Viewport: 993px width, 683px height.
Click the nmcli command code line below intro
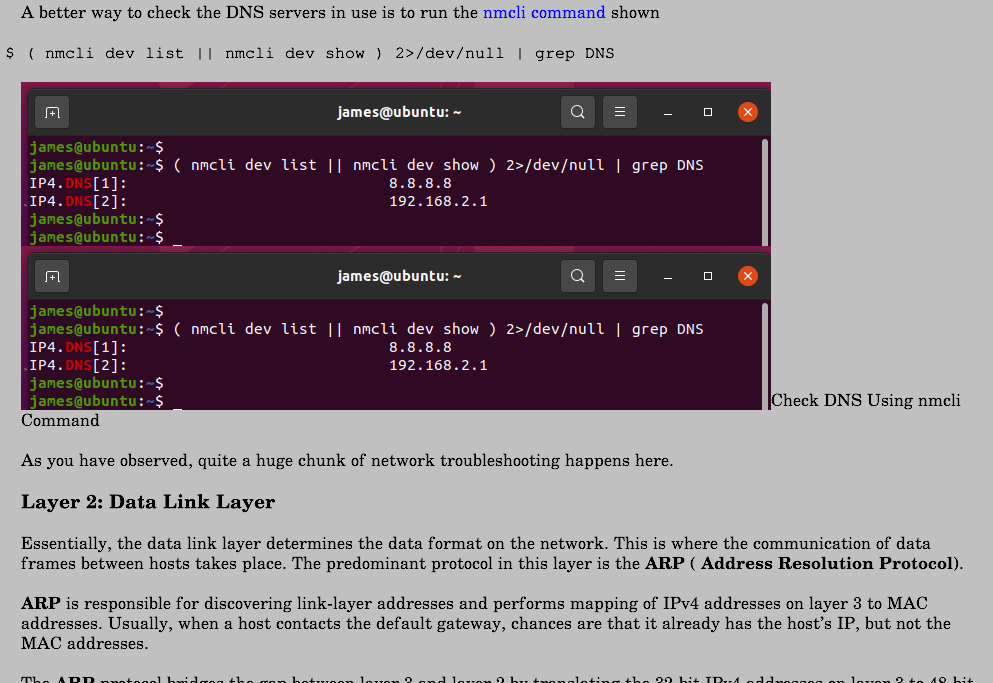(310, 54)
